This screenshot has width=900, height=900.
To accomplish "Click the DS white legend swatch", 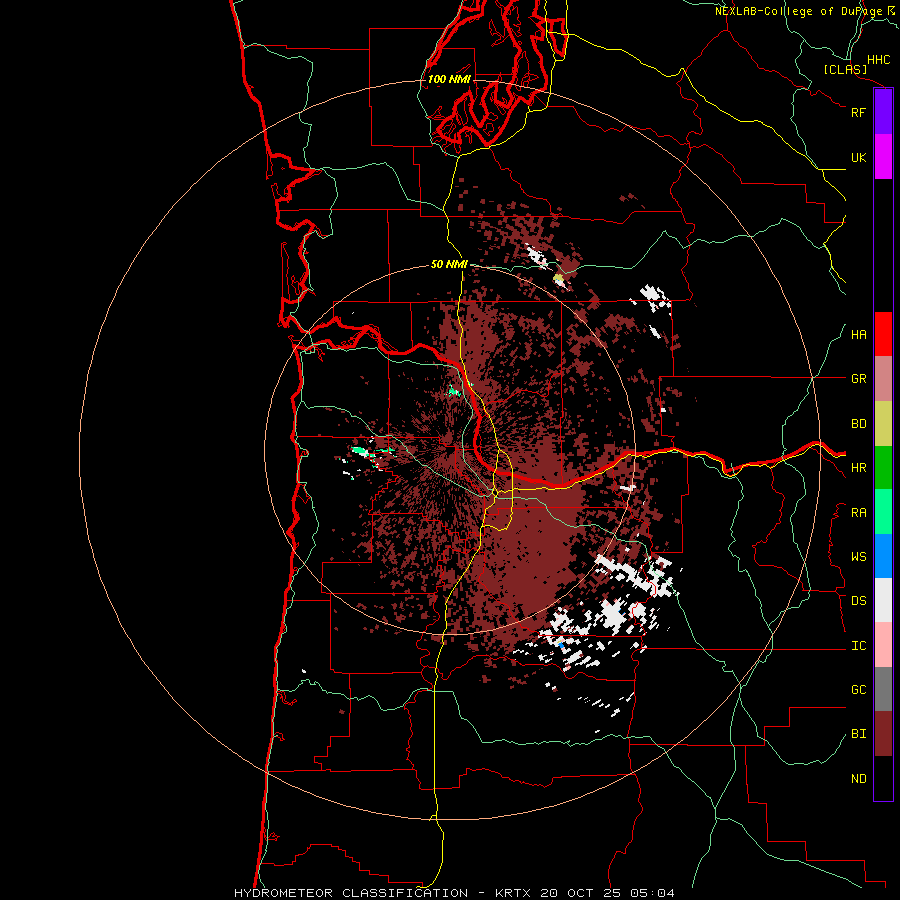I will point(883,600).
